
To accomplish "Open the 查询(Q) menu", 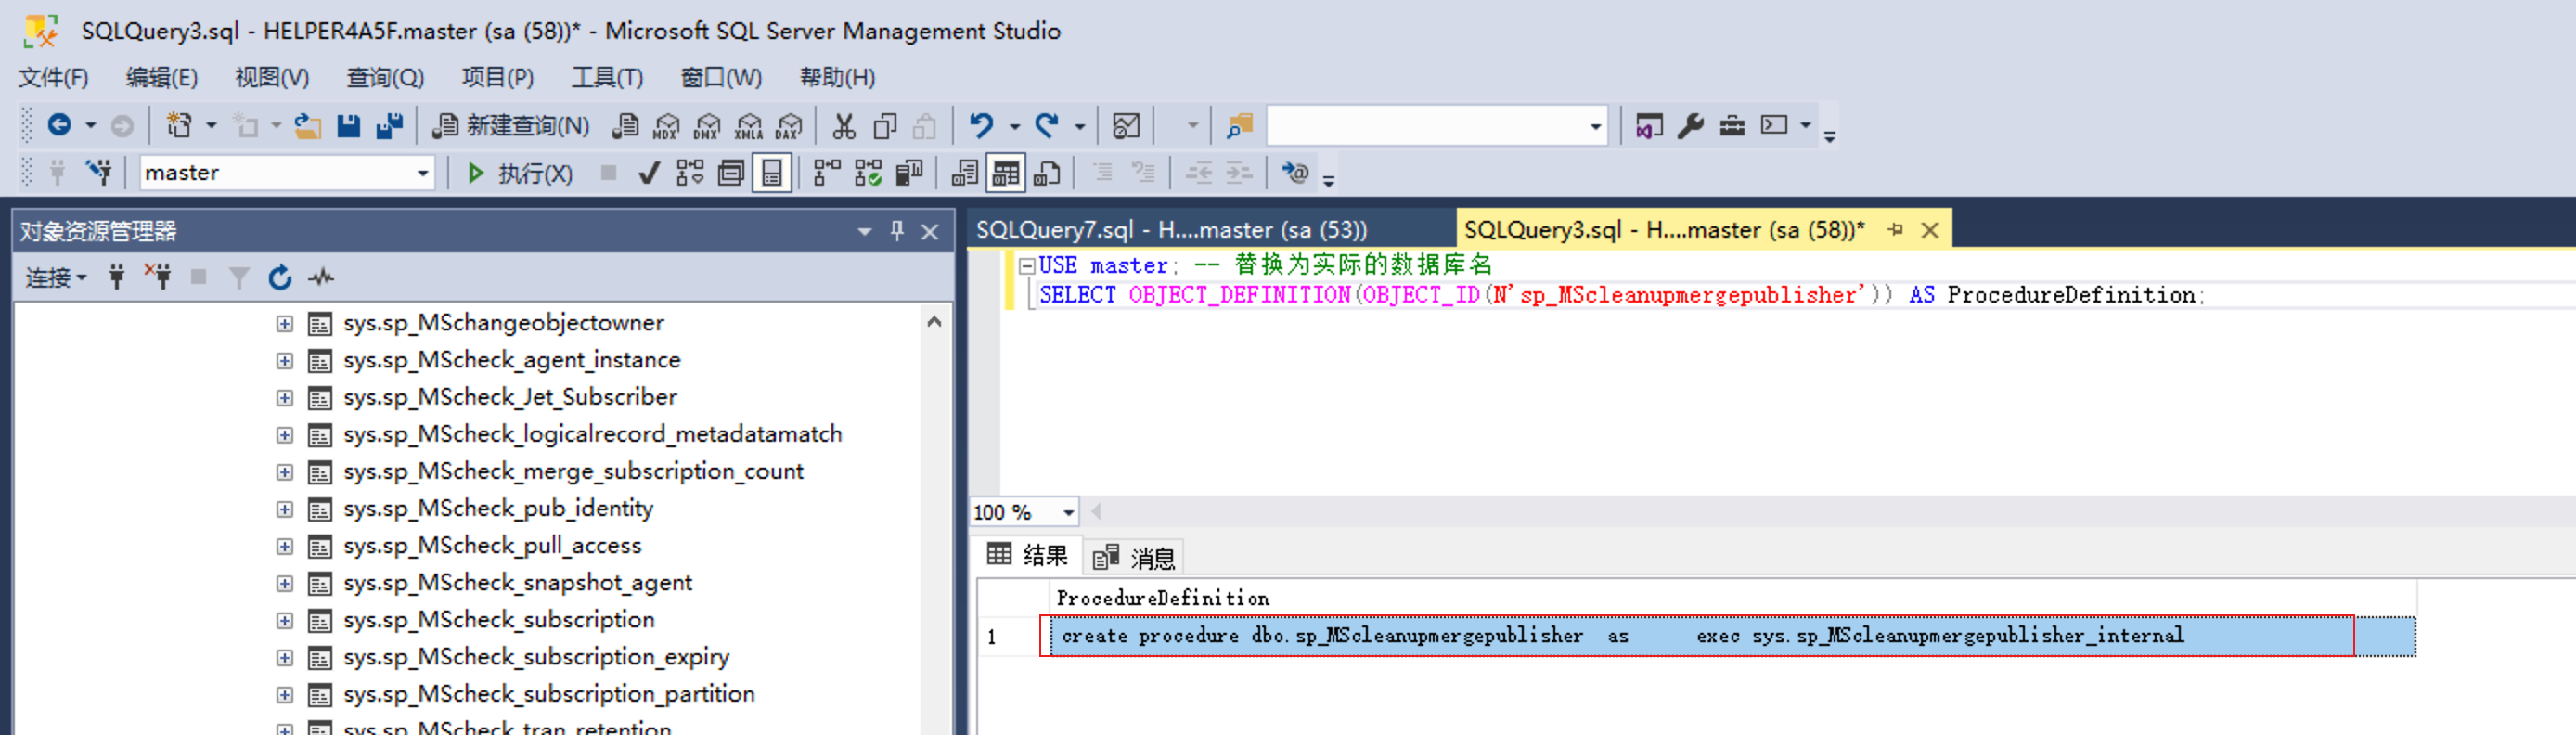I will coord(385,78).
